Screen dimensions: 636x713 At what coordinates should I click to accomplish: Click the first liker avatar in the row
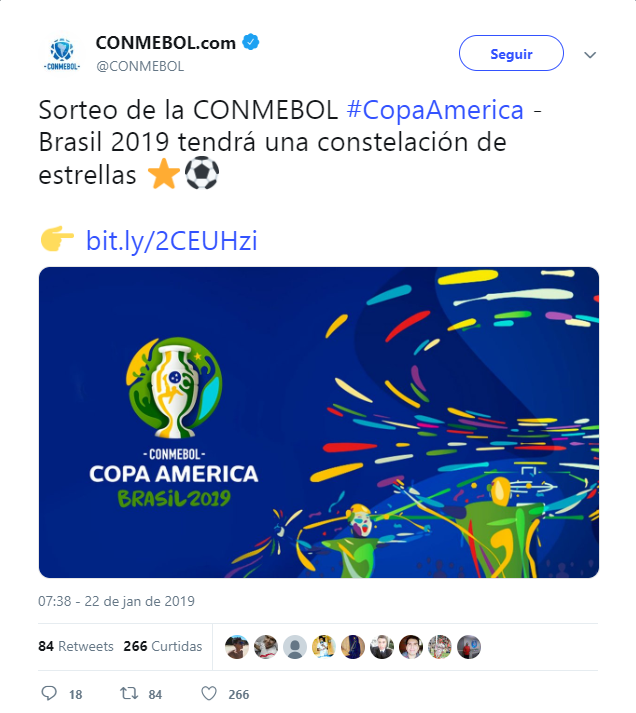pos(237,647)
